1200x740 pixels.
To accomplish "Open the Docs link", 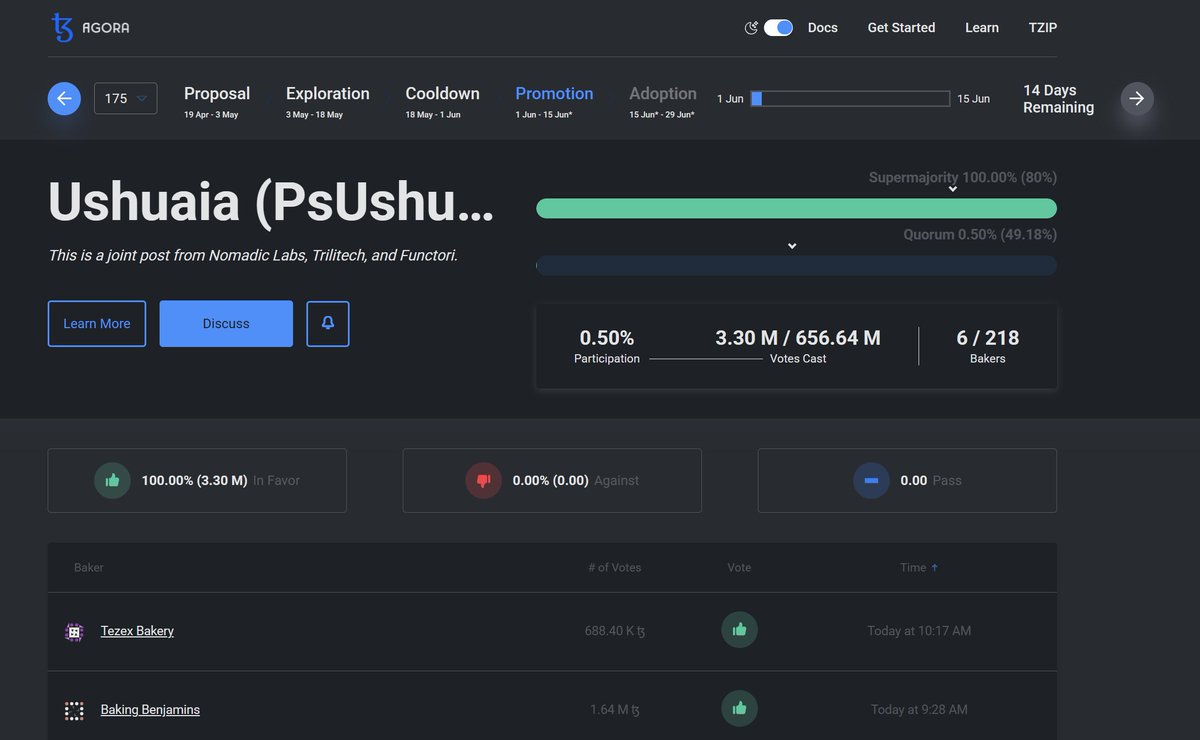I will [x=823, y=28].
